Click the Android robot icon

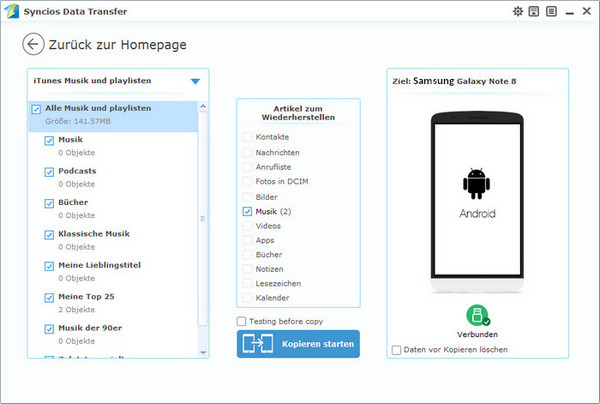pos(476,183)
